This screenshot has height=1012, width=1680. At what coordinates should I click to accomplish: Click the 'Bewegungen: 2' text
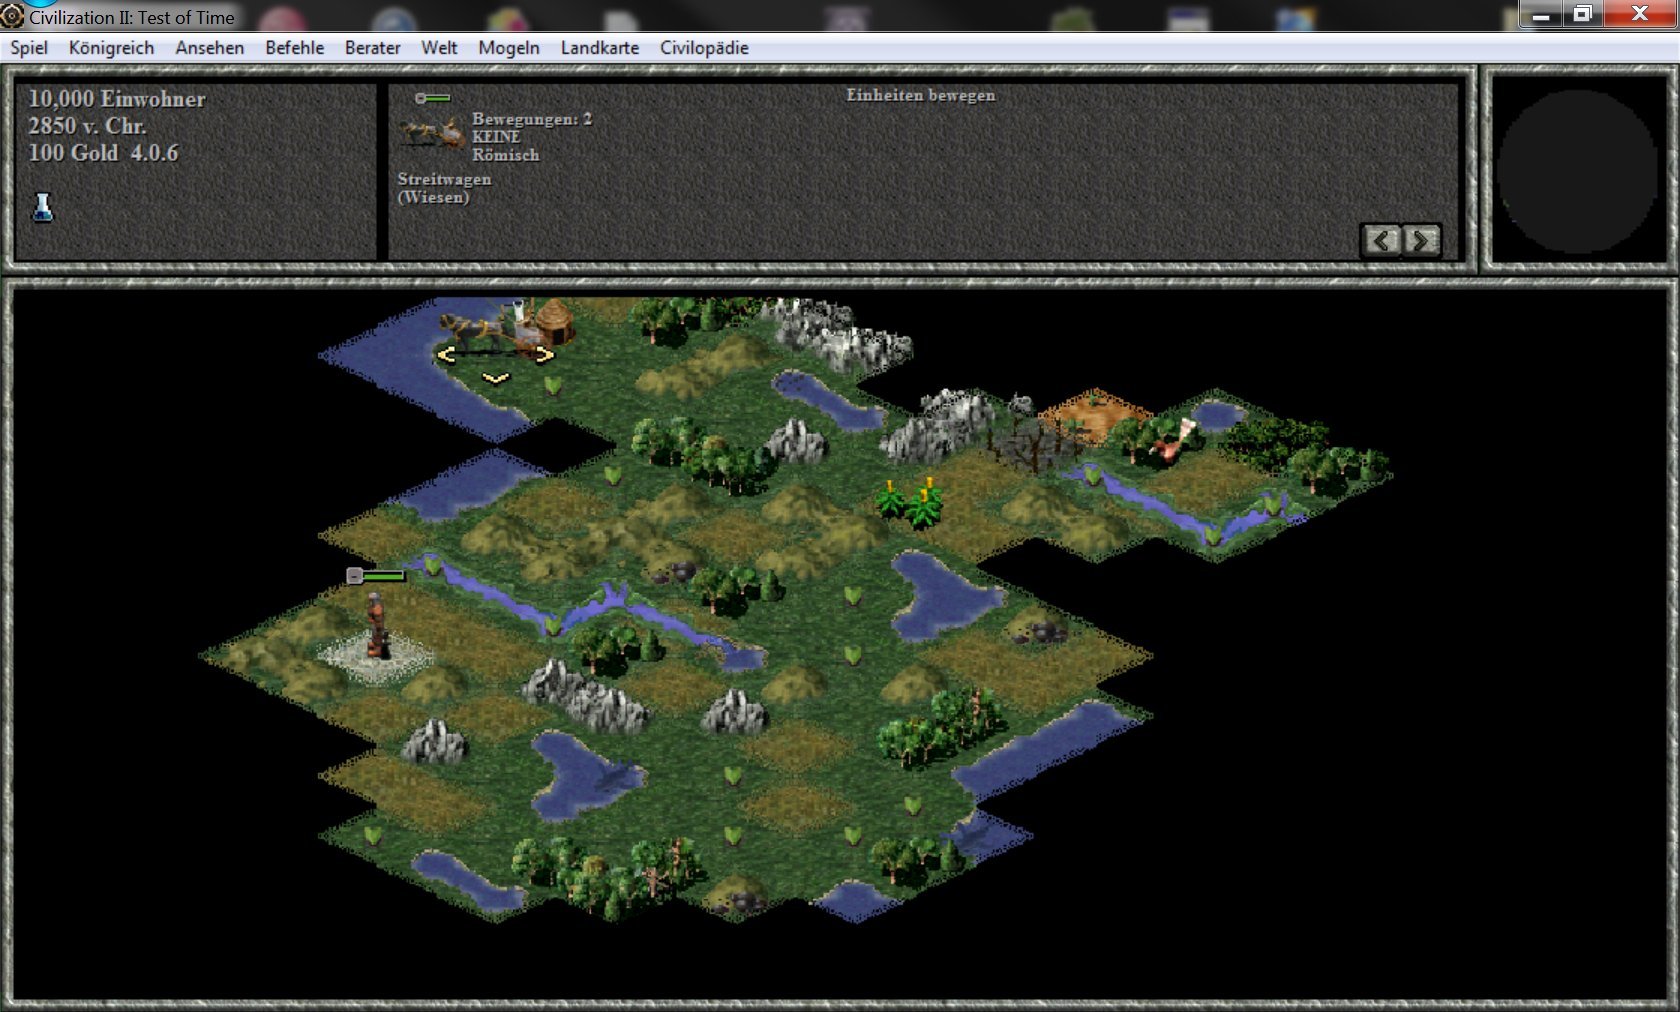[532, 119]
